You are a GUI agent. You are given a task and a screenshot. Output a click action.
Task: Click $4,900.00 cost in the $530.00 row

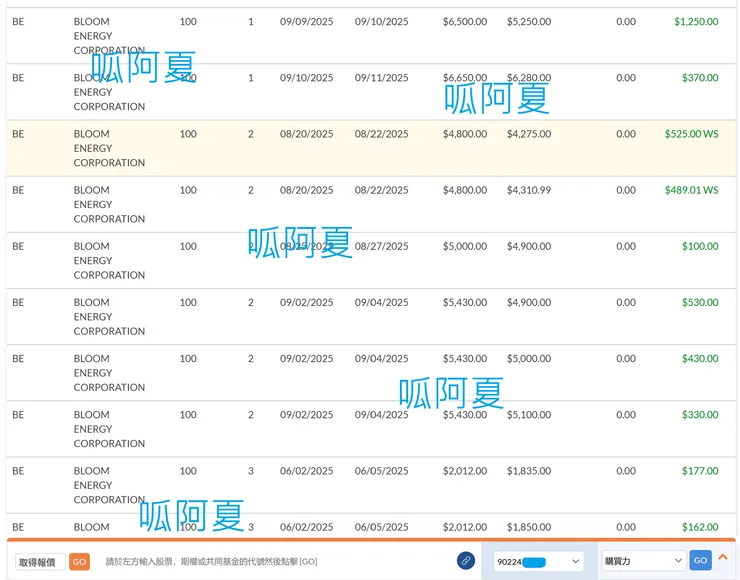pyautogui.click(x=529, y=303)
